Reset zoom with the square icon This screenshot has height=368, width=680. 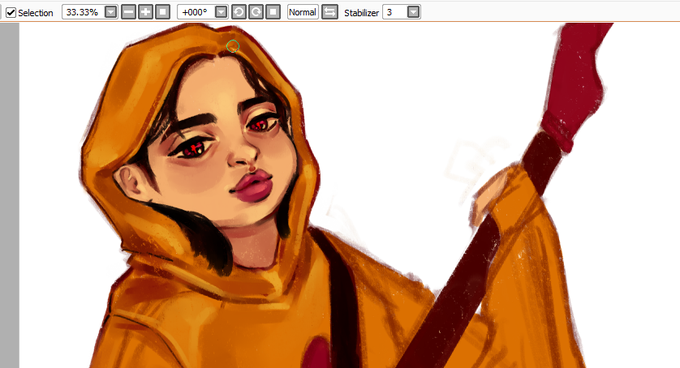(x=163, y=12)
